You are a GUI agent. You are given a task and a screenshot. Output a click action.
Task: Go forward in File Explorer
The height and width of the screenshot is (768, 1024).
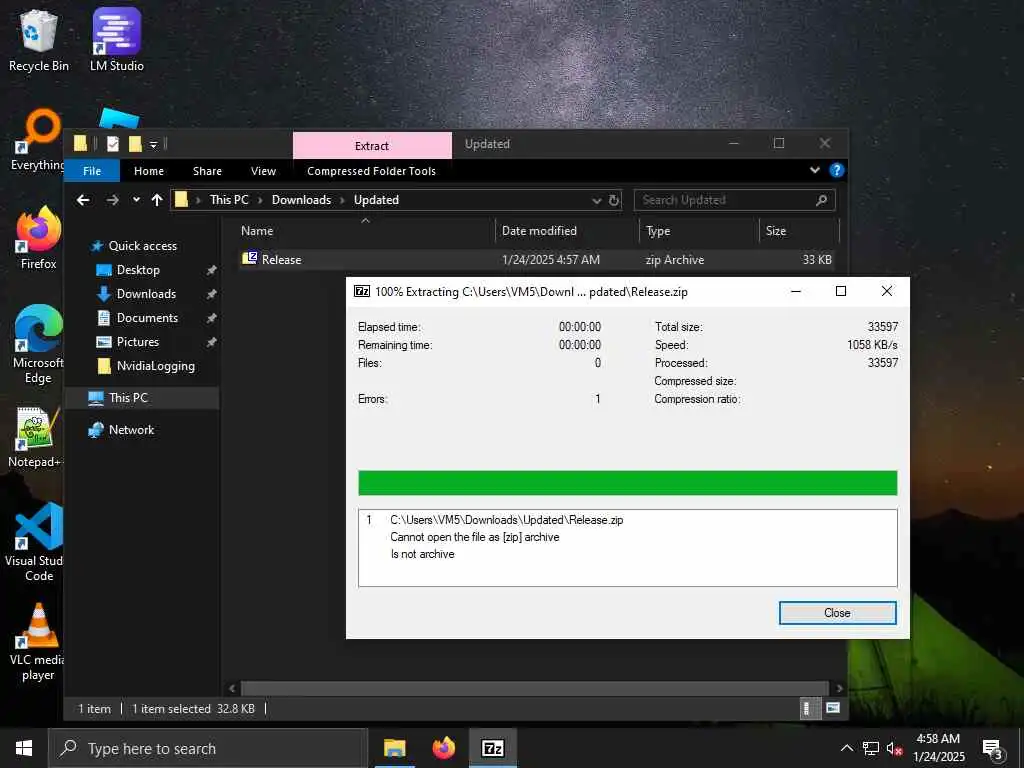112,200
